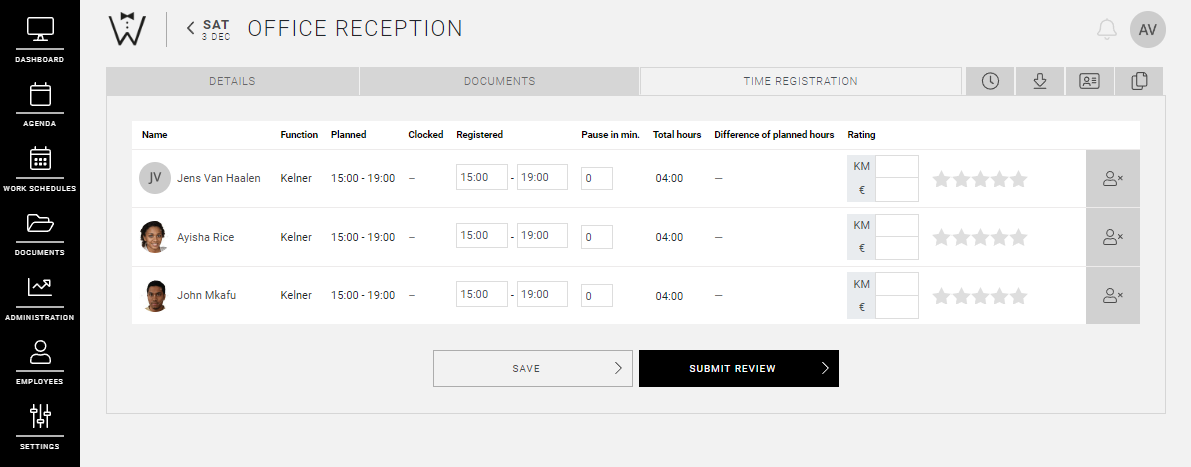Click the notification bell icon
1191x467 pixels.
[1106, 30]
